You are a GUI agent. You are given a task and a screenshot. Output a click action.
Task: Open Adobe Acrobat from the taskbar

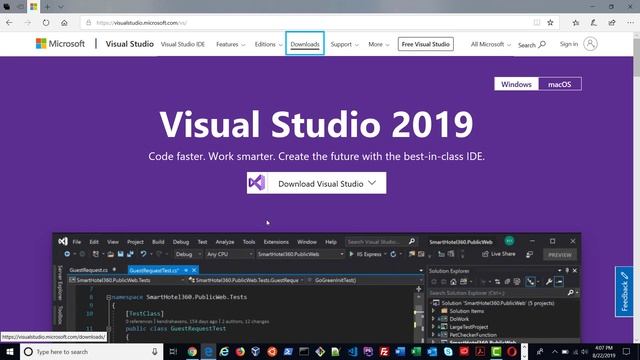pyautogui.click(x=480, y=351)
